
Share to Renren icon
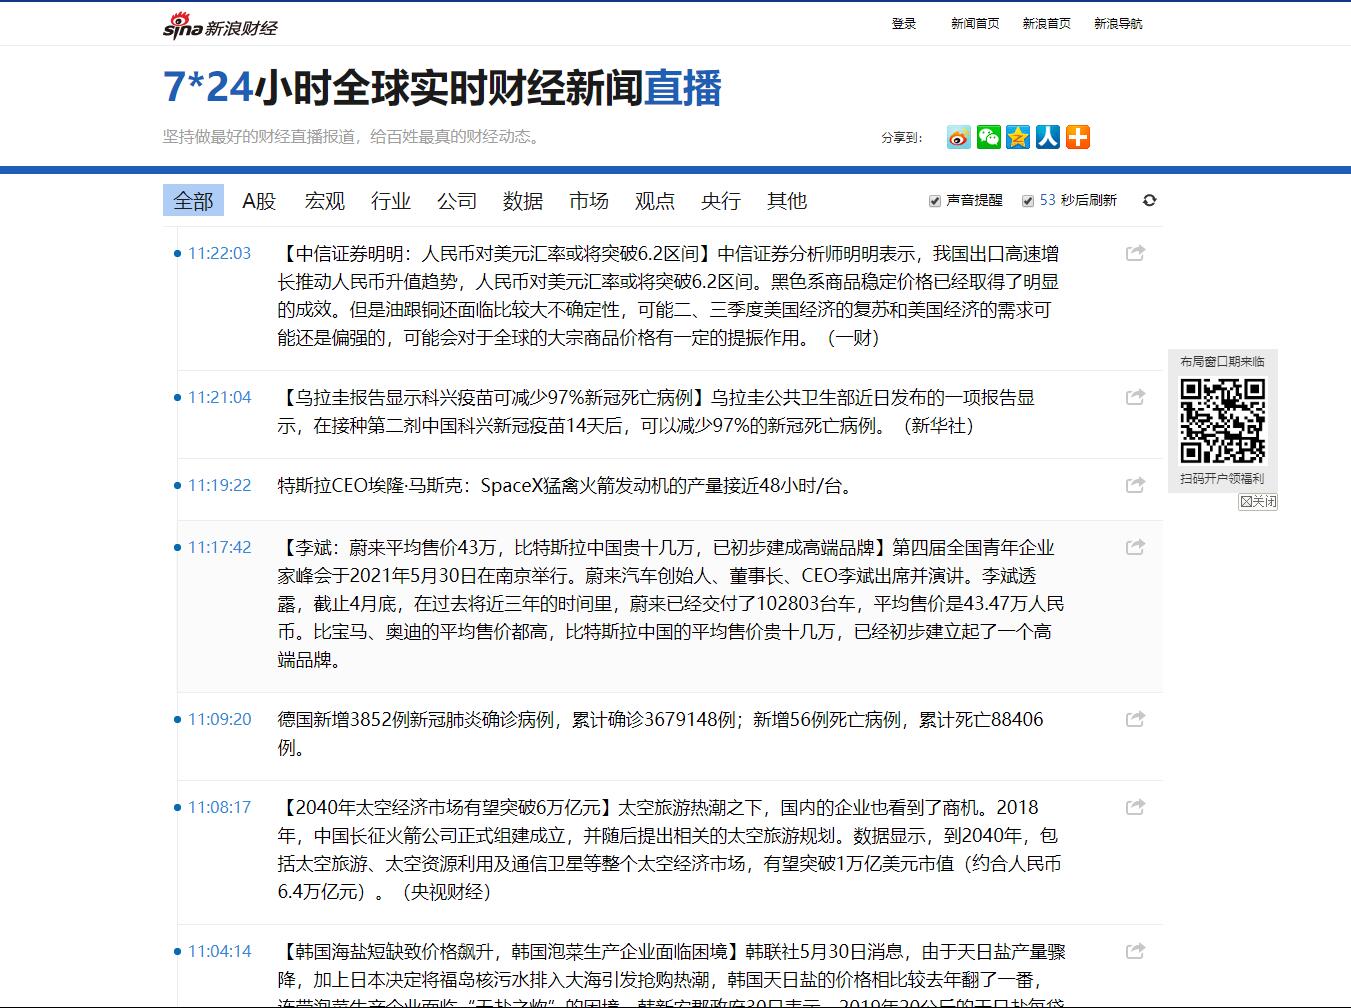coord(1048,137)
